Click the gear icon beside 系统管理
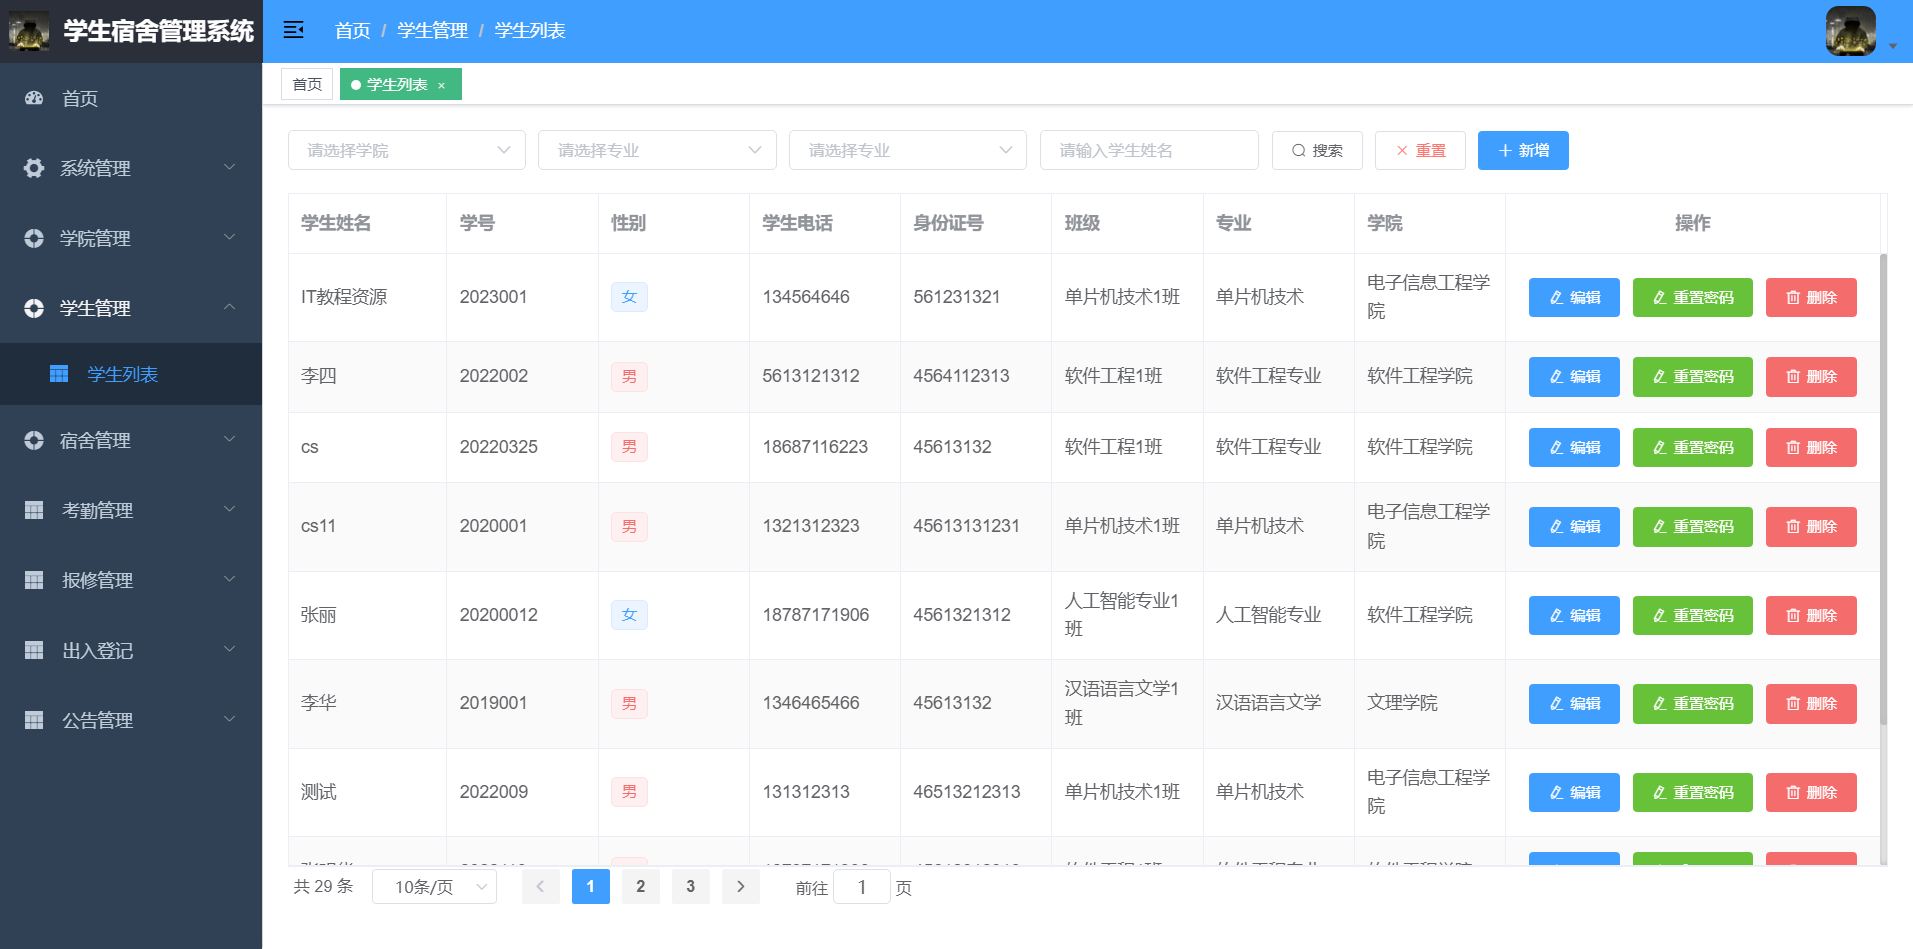Image resolution: width=1913 pixels, height=949 pixels. (x=34, y=168)
